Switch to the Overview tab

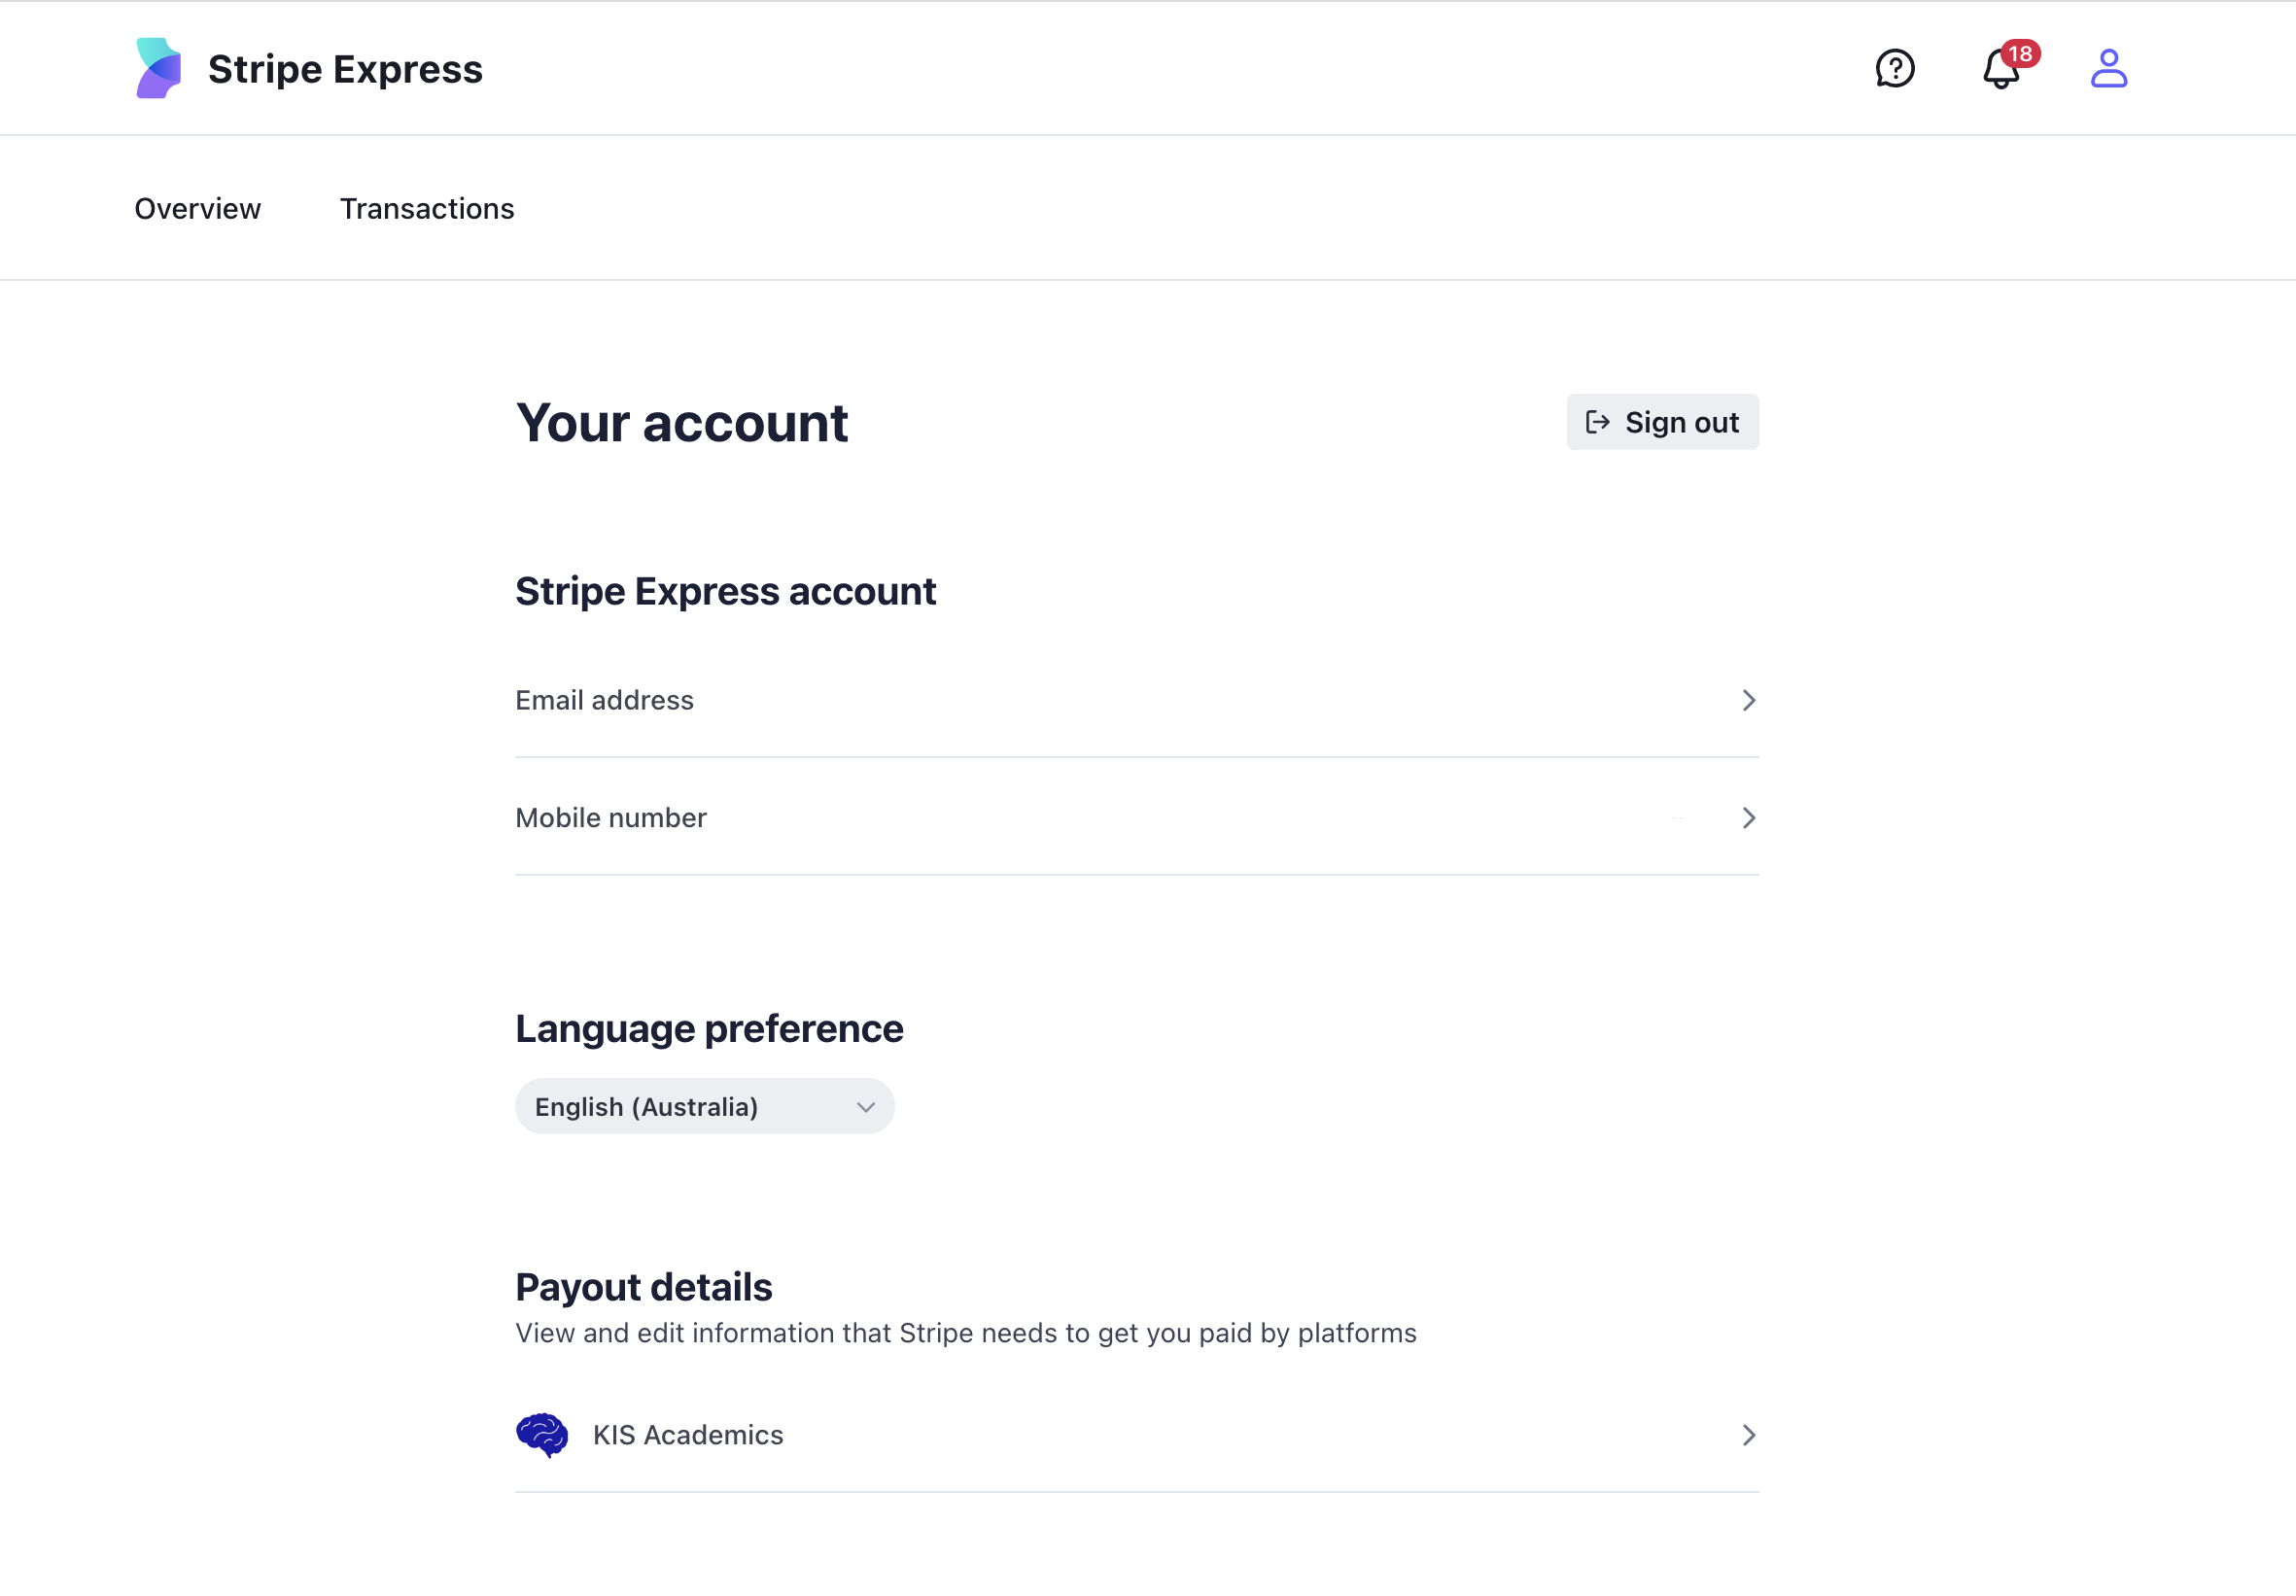(197, 209)
